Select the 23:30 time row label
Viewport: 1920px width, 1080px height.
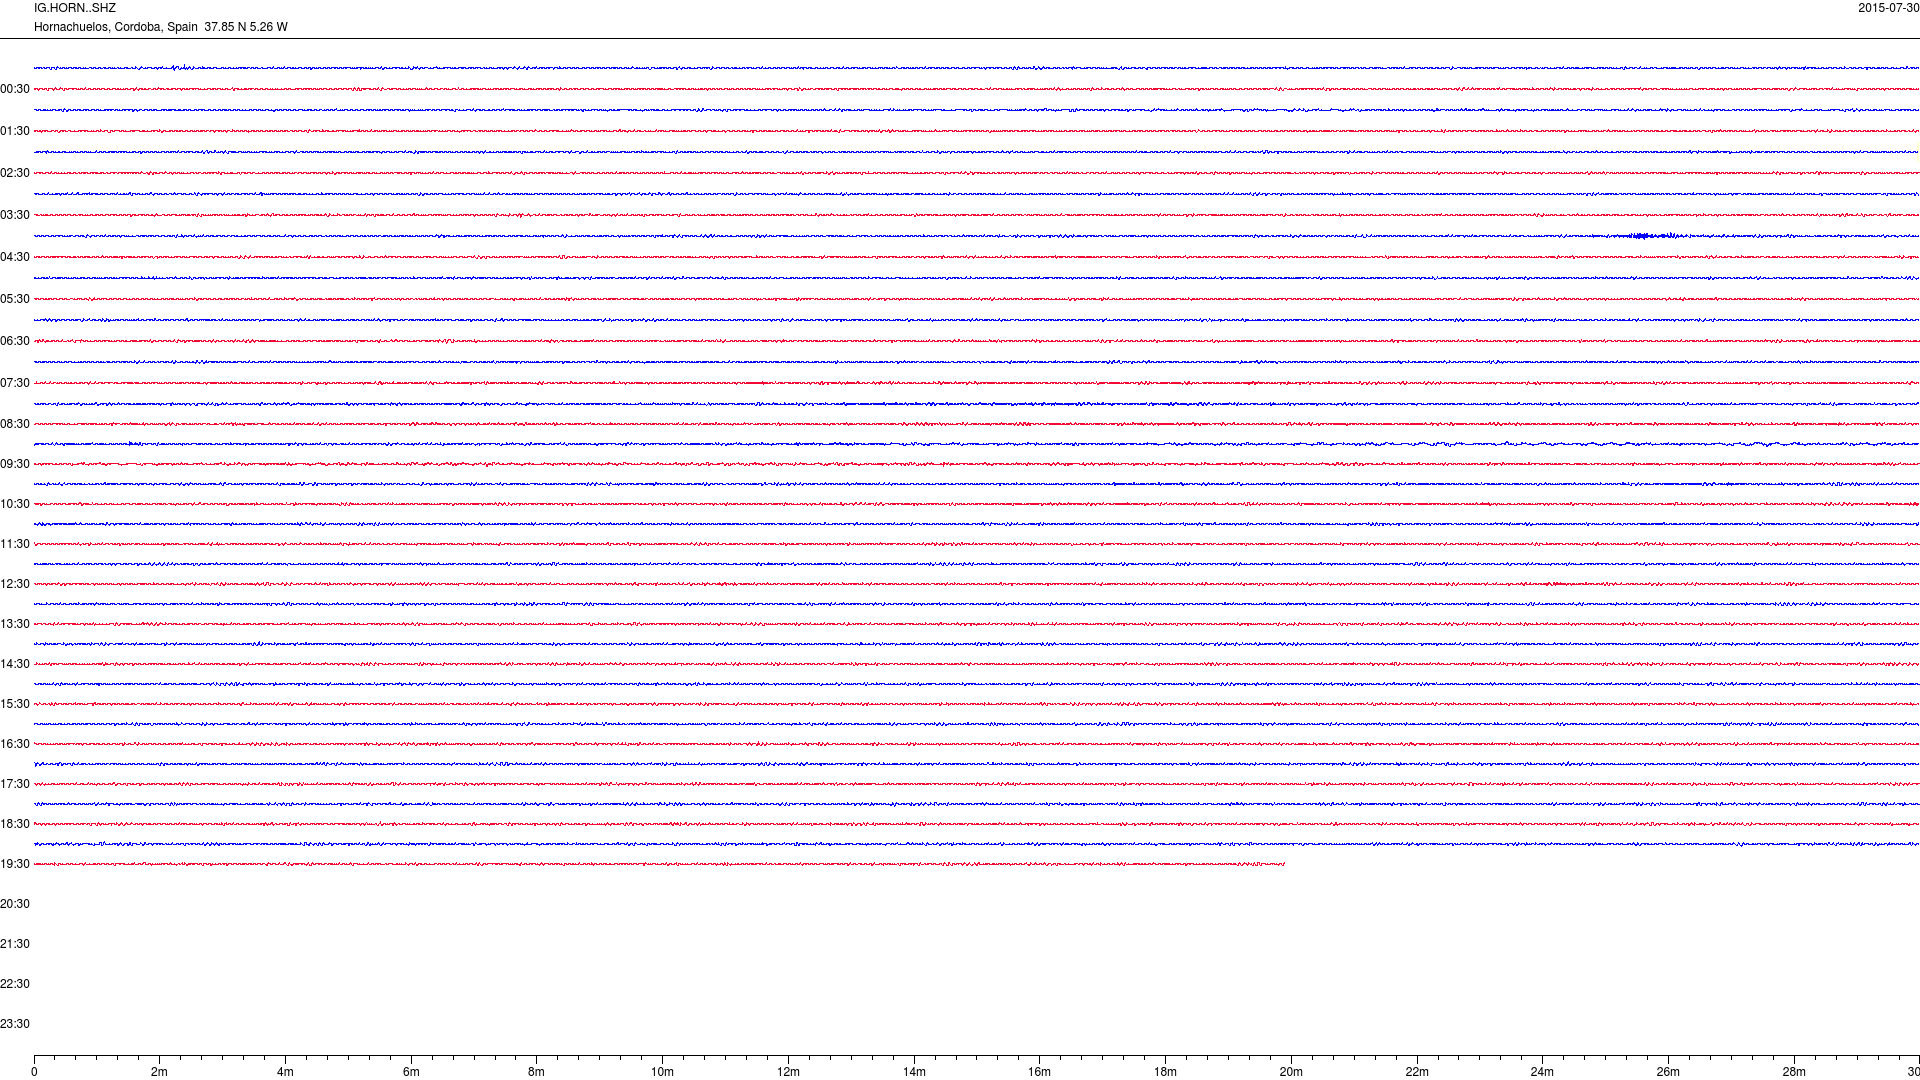[15, 1024]
